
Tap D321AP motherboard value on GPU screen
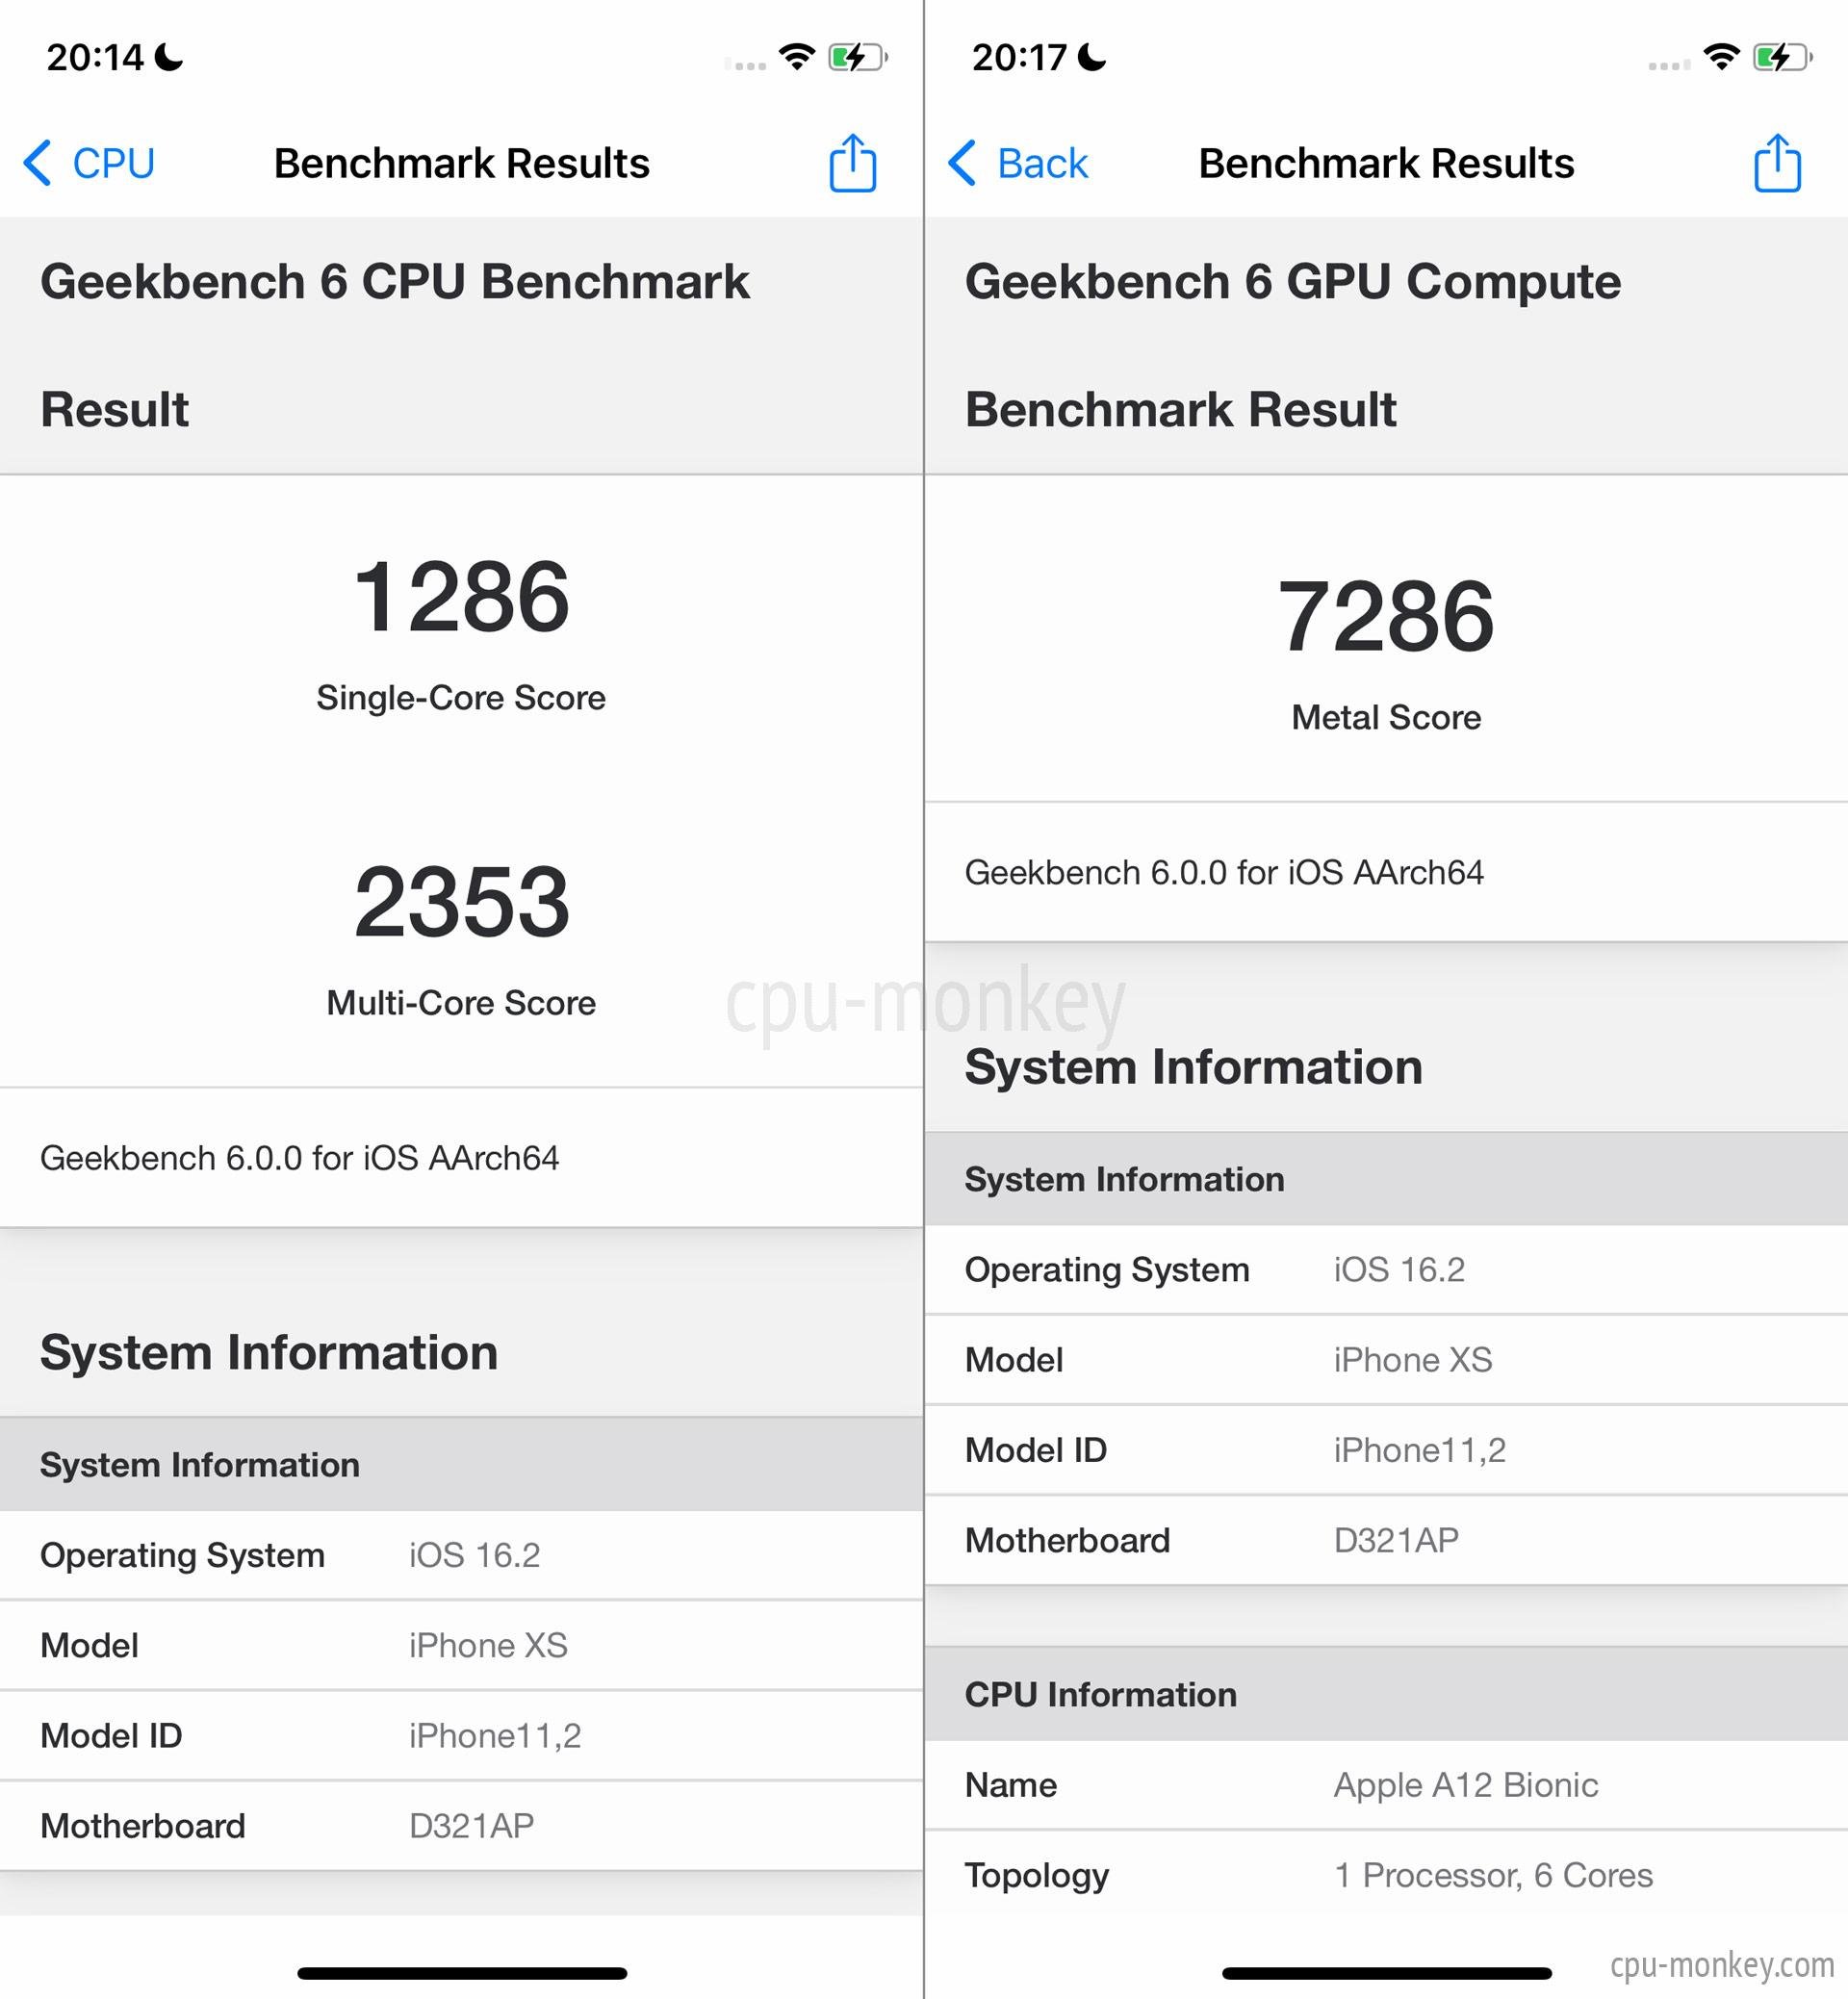click(x=1396, y=1539)
